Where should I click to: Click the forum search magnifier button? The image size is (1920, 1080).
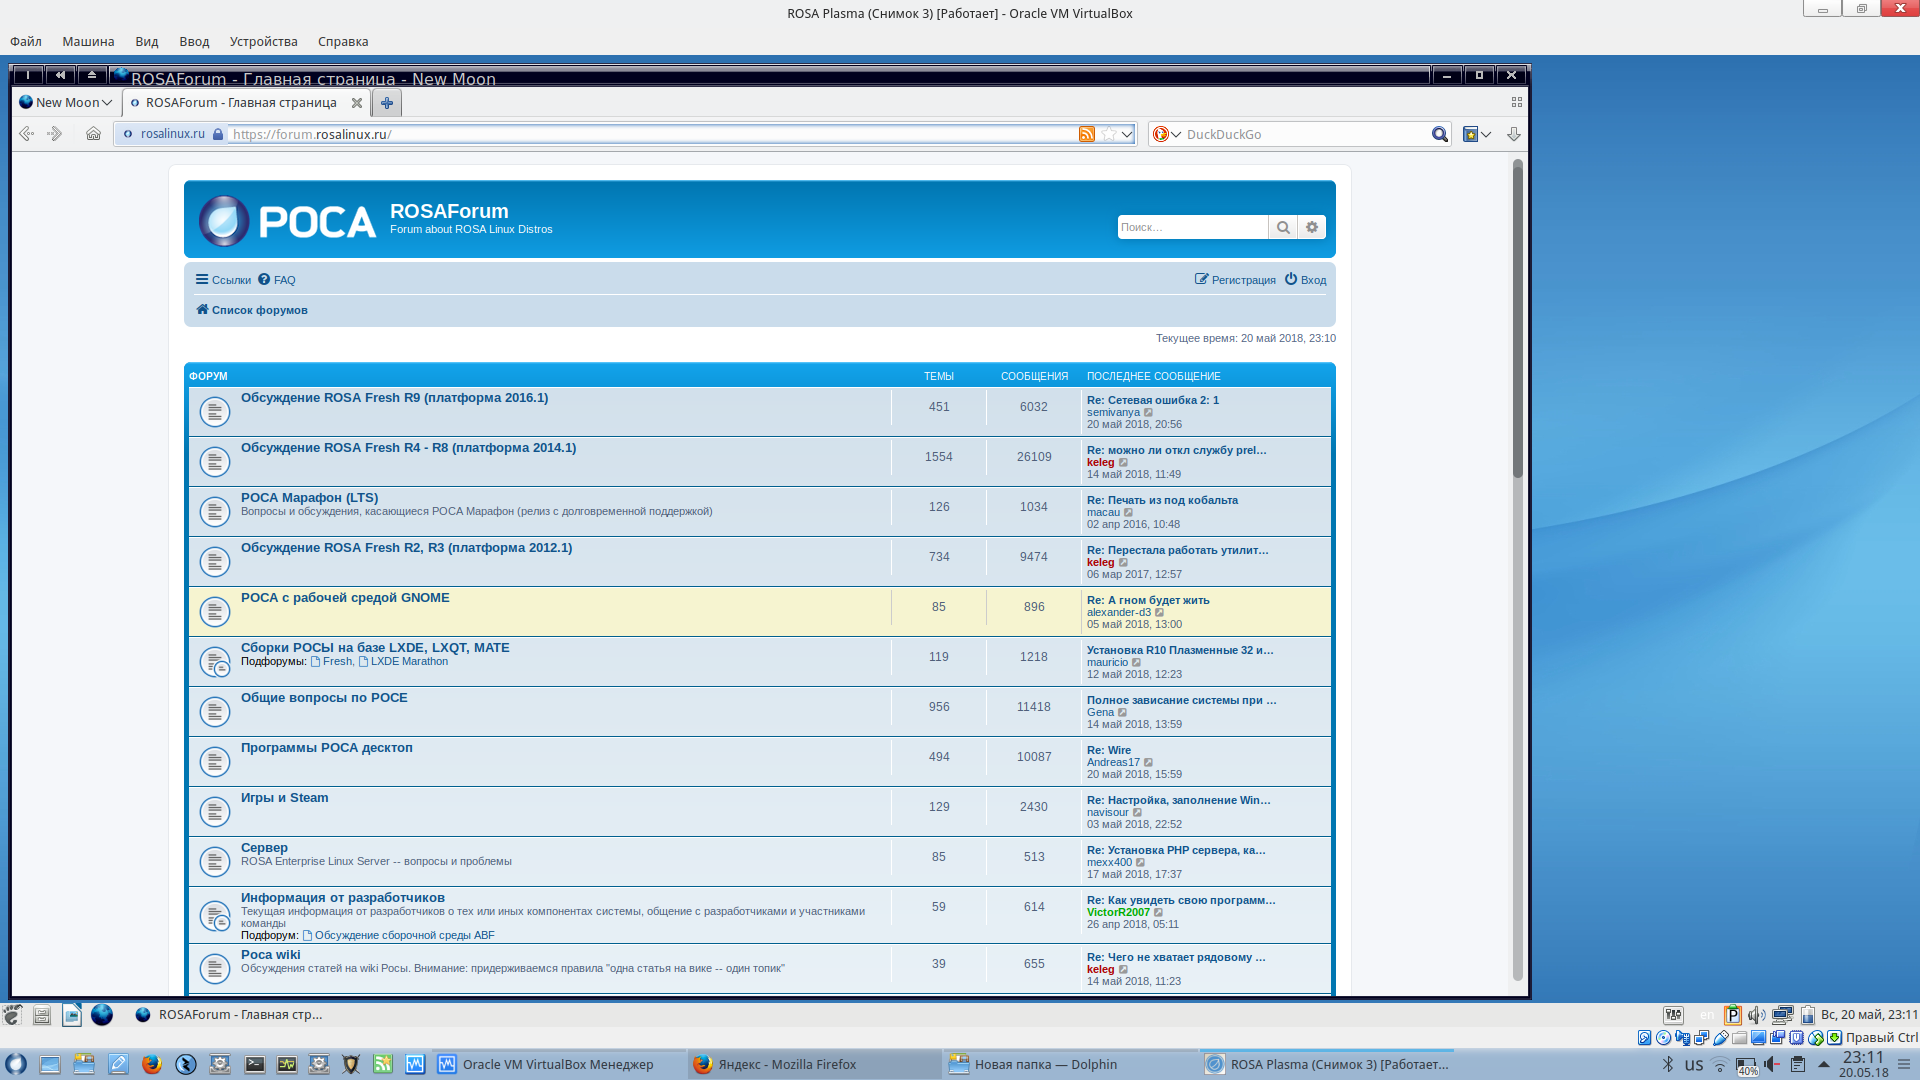pyautogui.click(x=1282, y=227)
